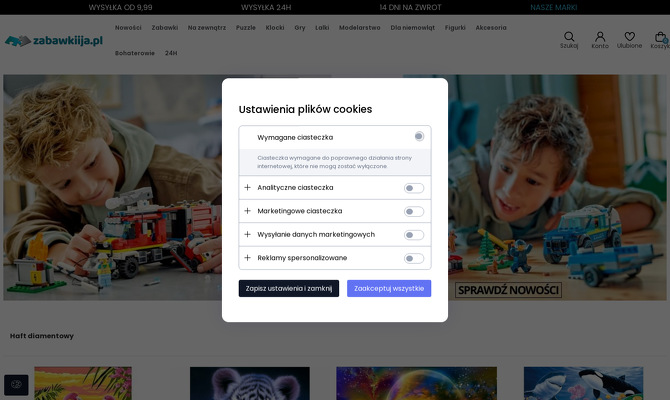The height and width of the screenshot is (400, 670).
Task: Open the colorful galaxy diamond painting thumbnail
Action: (x=416, y=383)
